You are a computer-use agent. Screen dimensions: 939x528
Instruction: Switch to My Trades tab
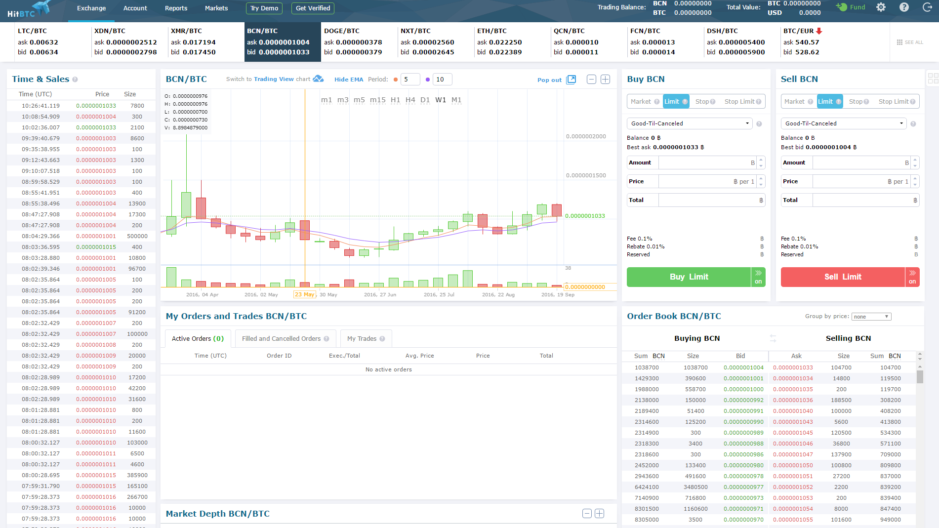pyautogui.click(x=366, y=339)
